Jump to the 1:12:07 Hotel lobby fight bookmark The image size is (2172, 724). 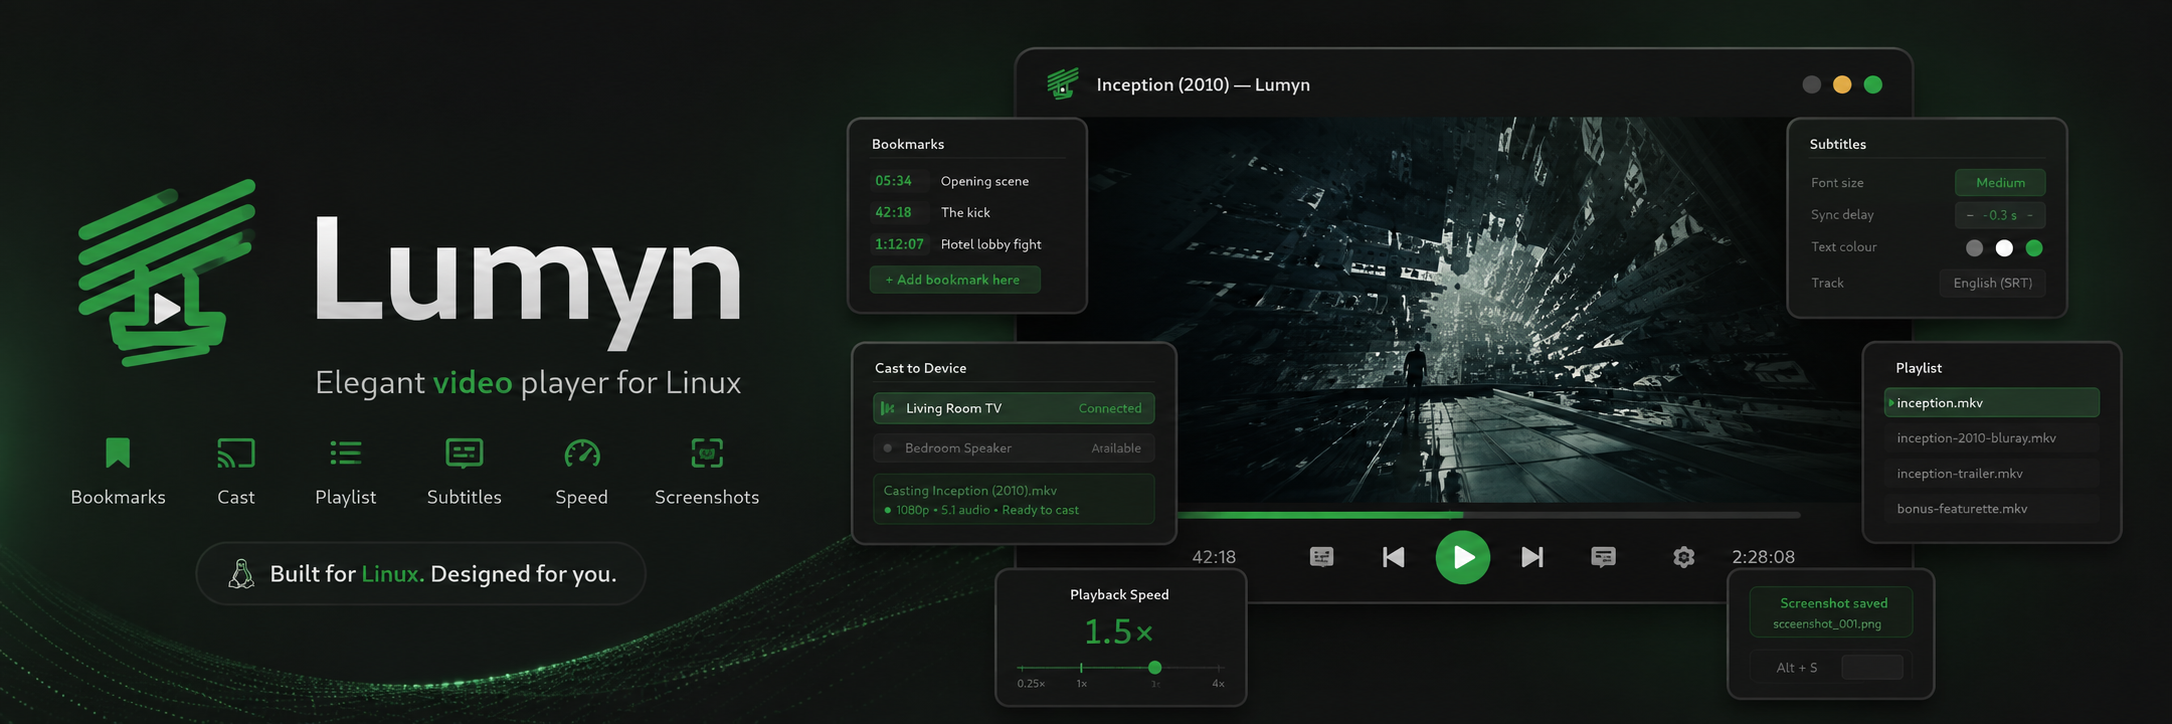(x=966, y=244)
